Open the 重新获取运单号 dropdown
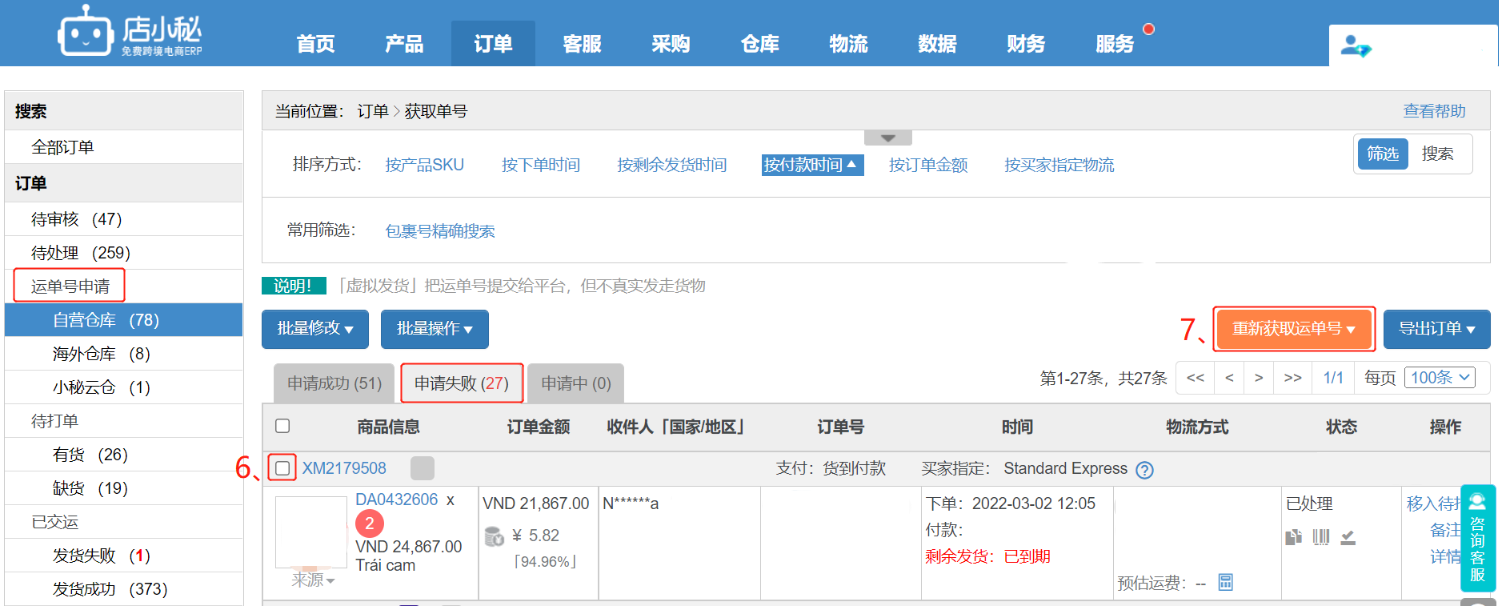This screenshot has width=1499, height=606. point(1294,329)
